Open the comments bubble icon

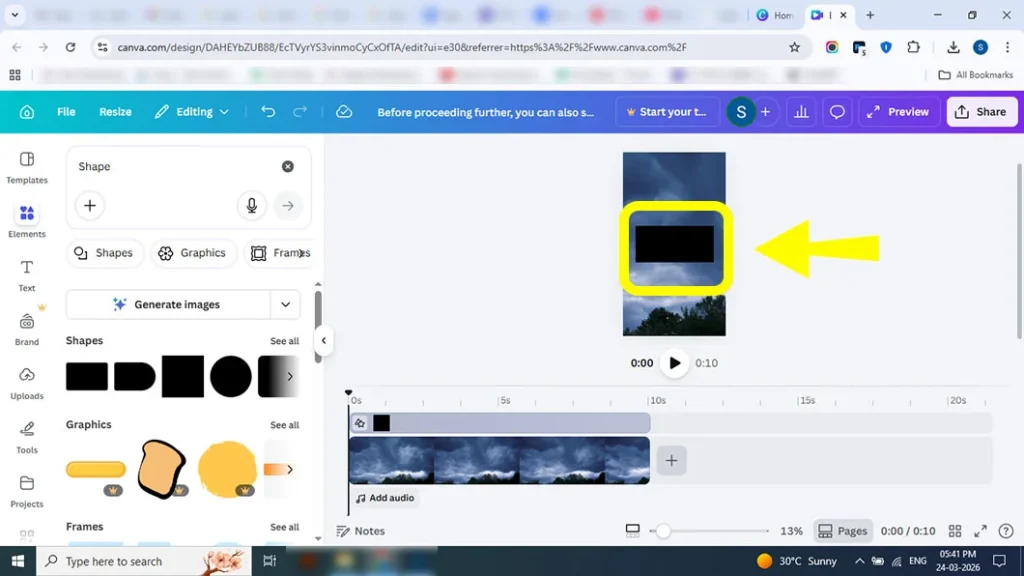tap(837, 111)
